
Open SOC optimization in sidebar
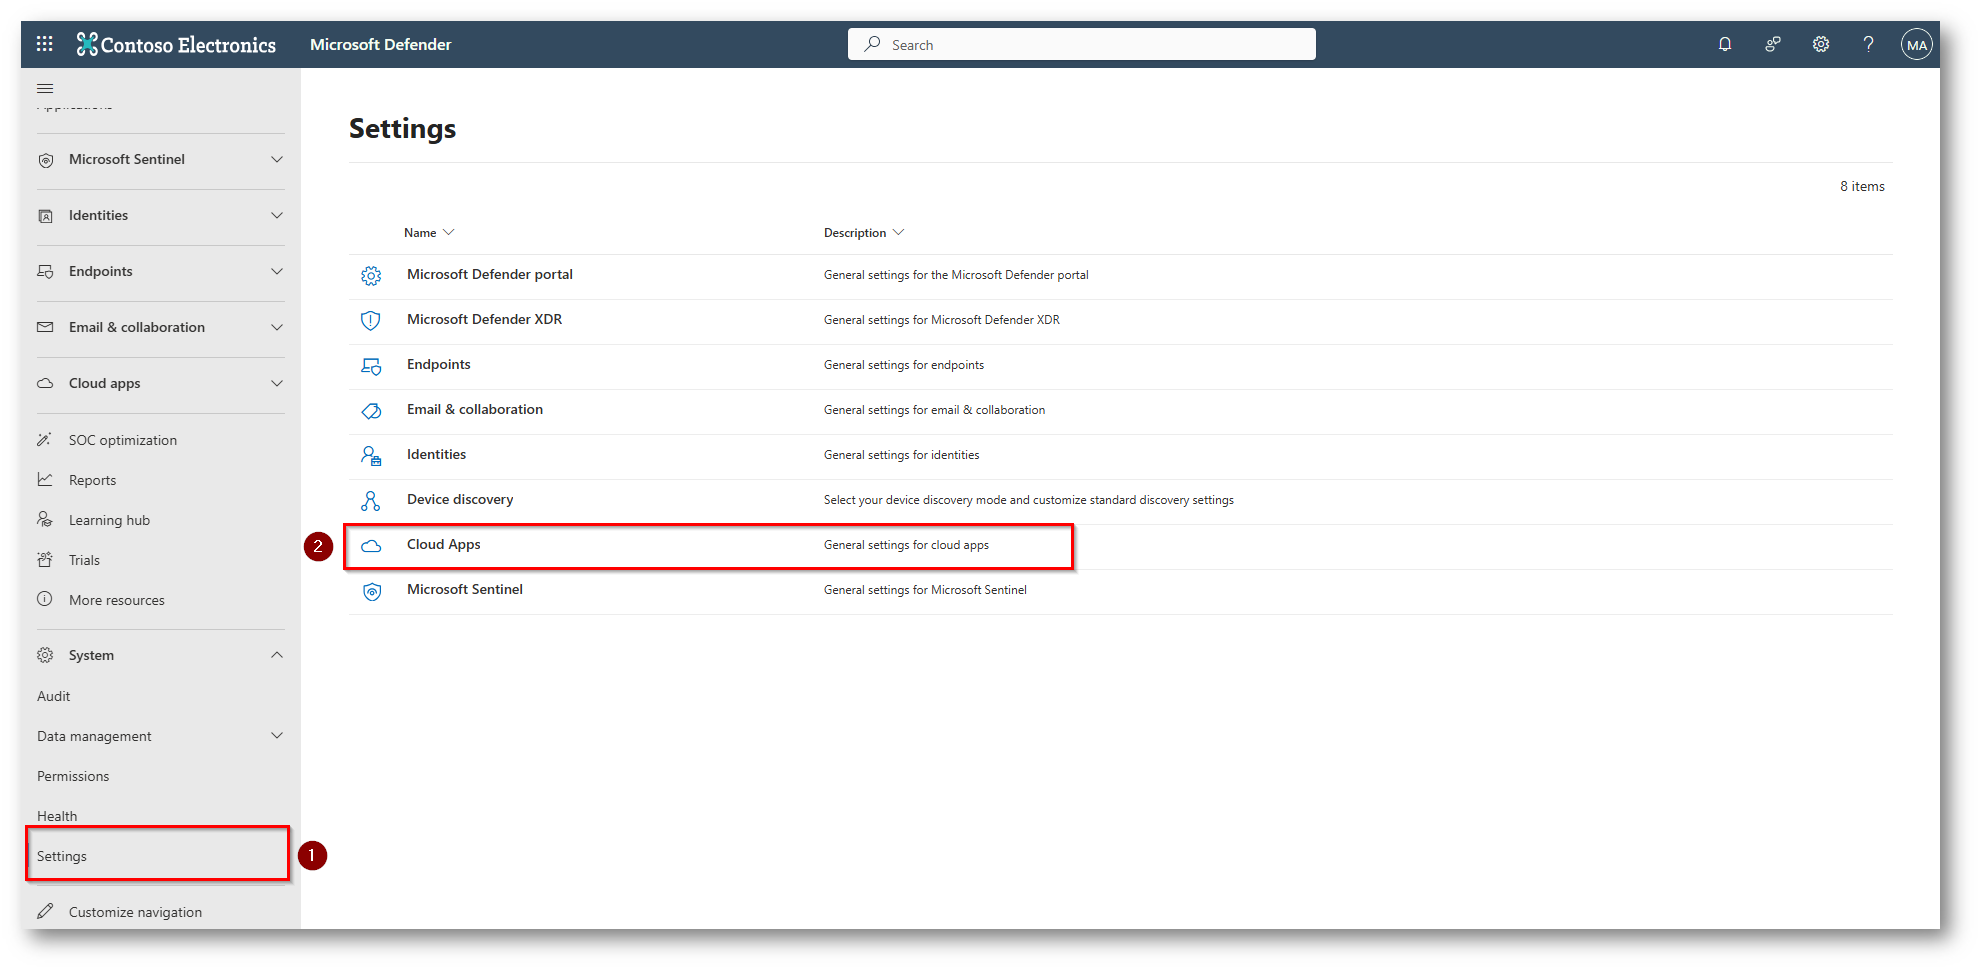pyautogui.click(x=123, y=440)
